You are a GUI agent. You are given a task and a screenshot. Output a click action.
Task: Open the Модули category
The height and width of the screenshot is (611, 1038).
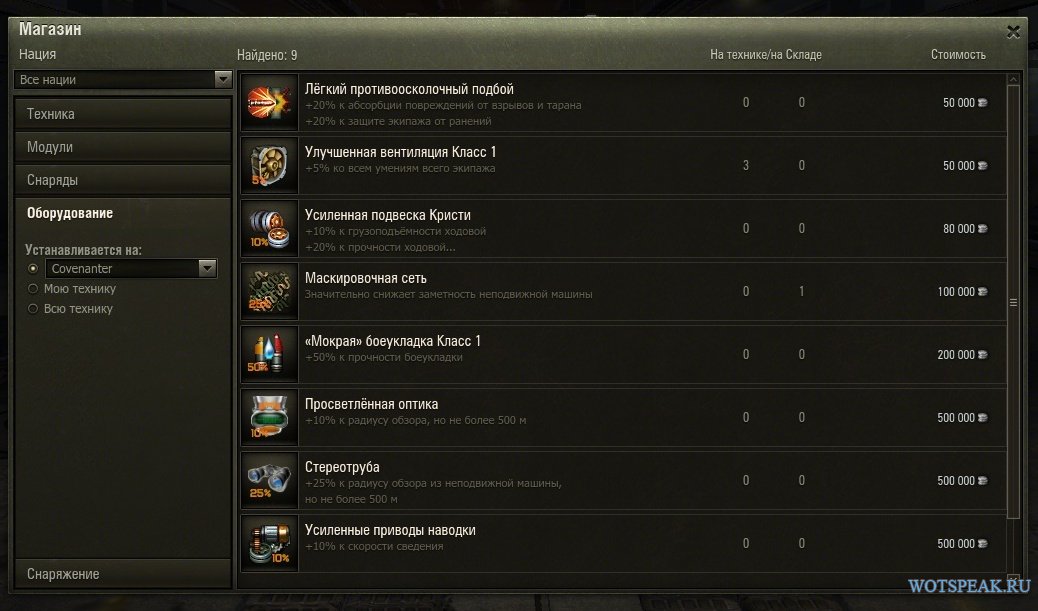point(123,147)
